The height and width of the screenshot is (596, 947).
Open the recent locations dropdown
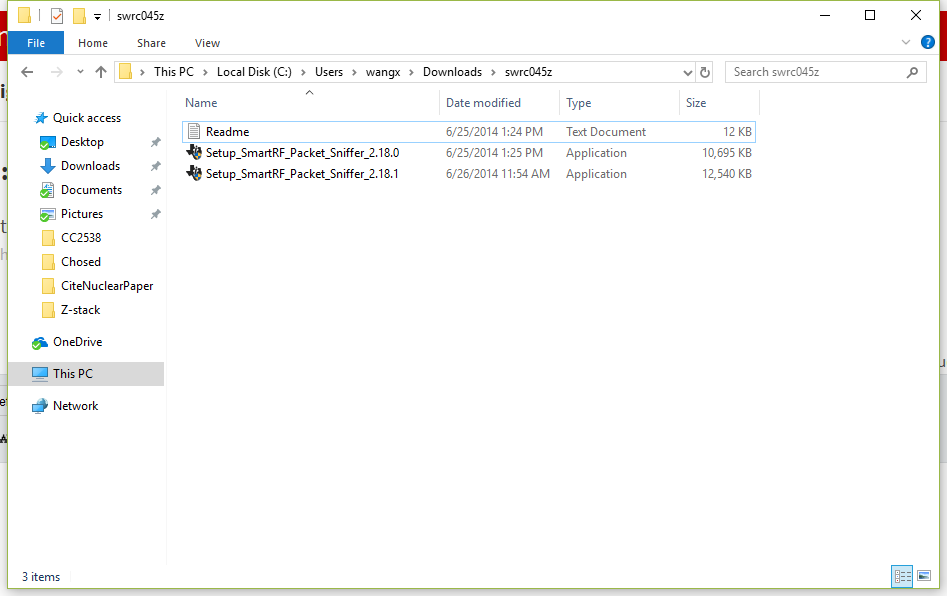tap(80, 72)
